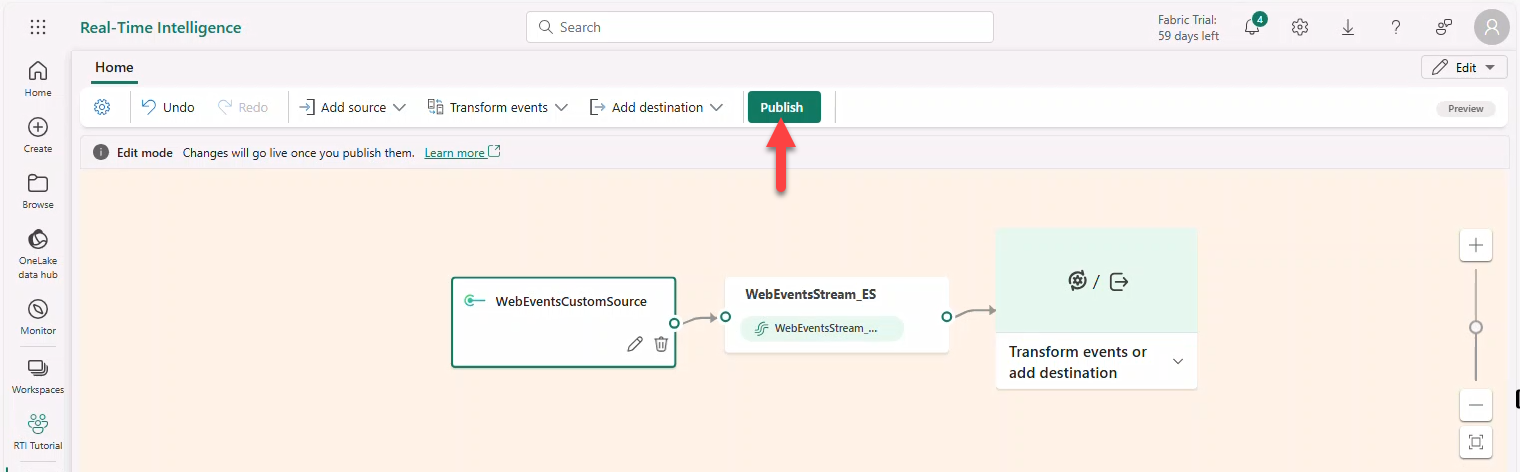
Task: Delete WebEventsCustomSource with trash icon
Action: 661,344
